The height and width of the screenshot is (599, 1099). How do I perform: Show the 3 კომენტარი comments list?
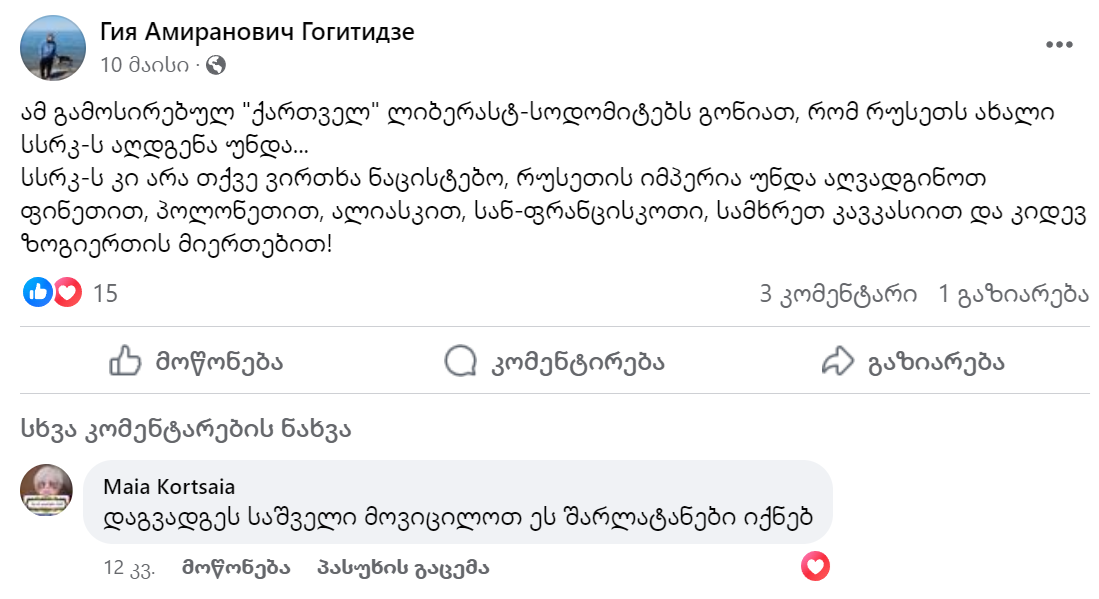coord(838,293)
